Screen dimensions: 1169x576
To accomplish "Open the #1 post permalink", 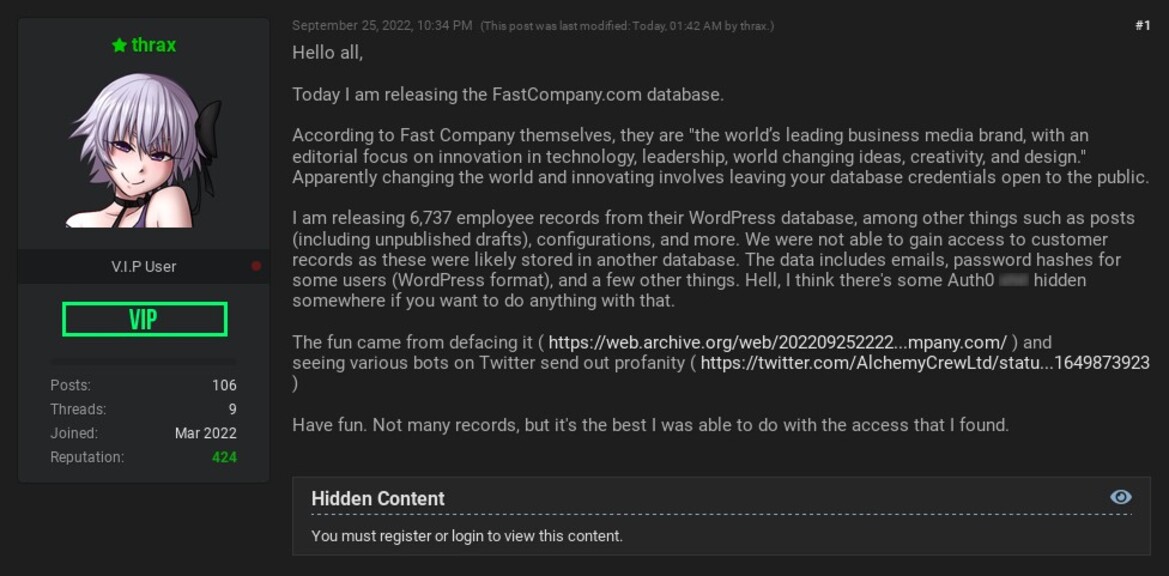I will 1142,26.
